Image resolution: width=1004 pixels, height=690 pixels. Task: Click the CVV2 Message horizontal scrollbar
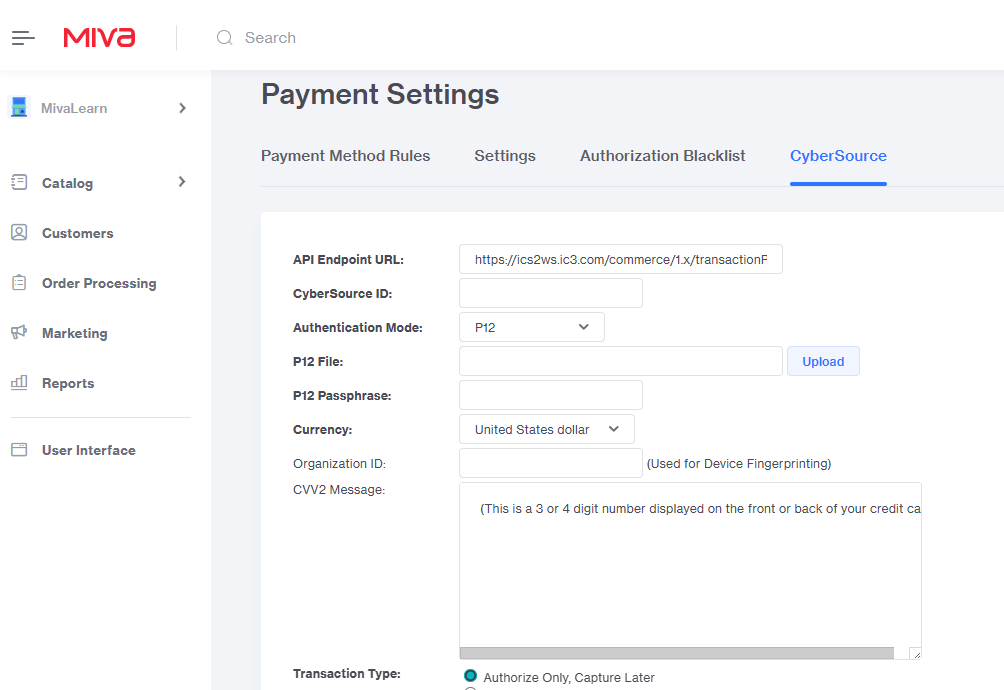tap(677, 653)
